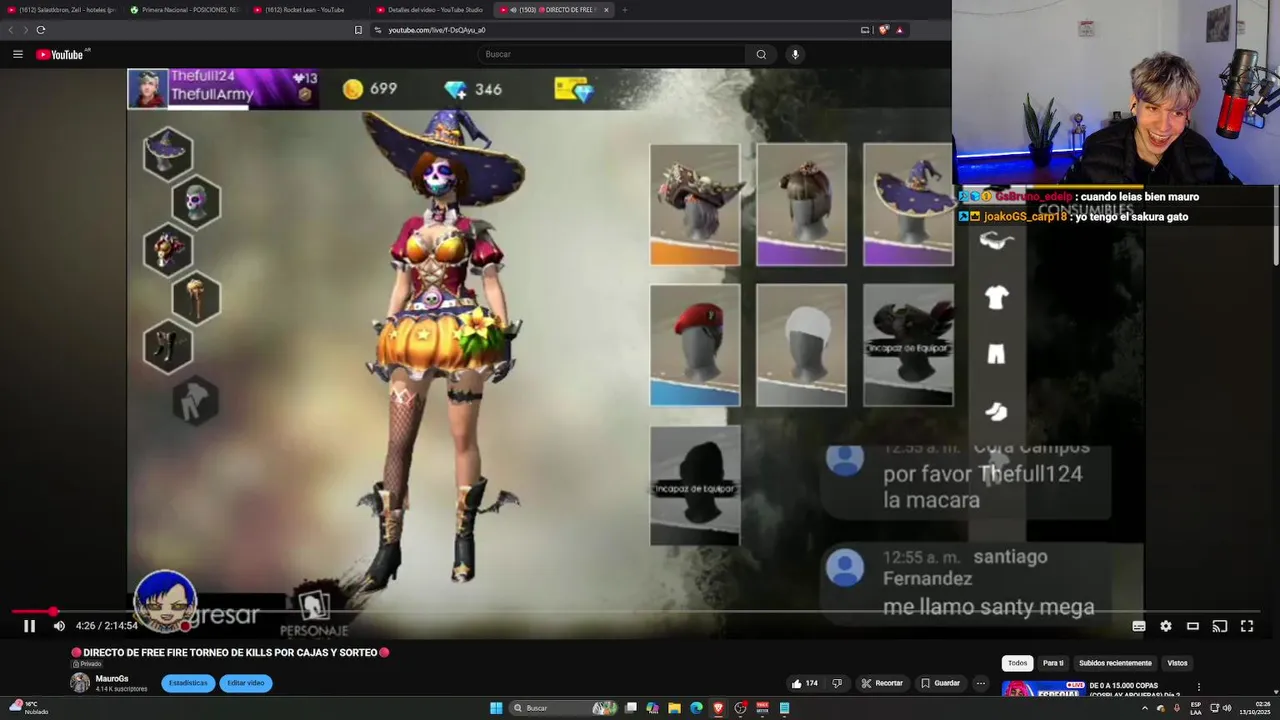Image resolution: width=1280 pixels, height=720 pixels.
Task: Open the recommended 15.000 COPAS video thumbnail
Action: pos(1043,689)
